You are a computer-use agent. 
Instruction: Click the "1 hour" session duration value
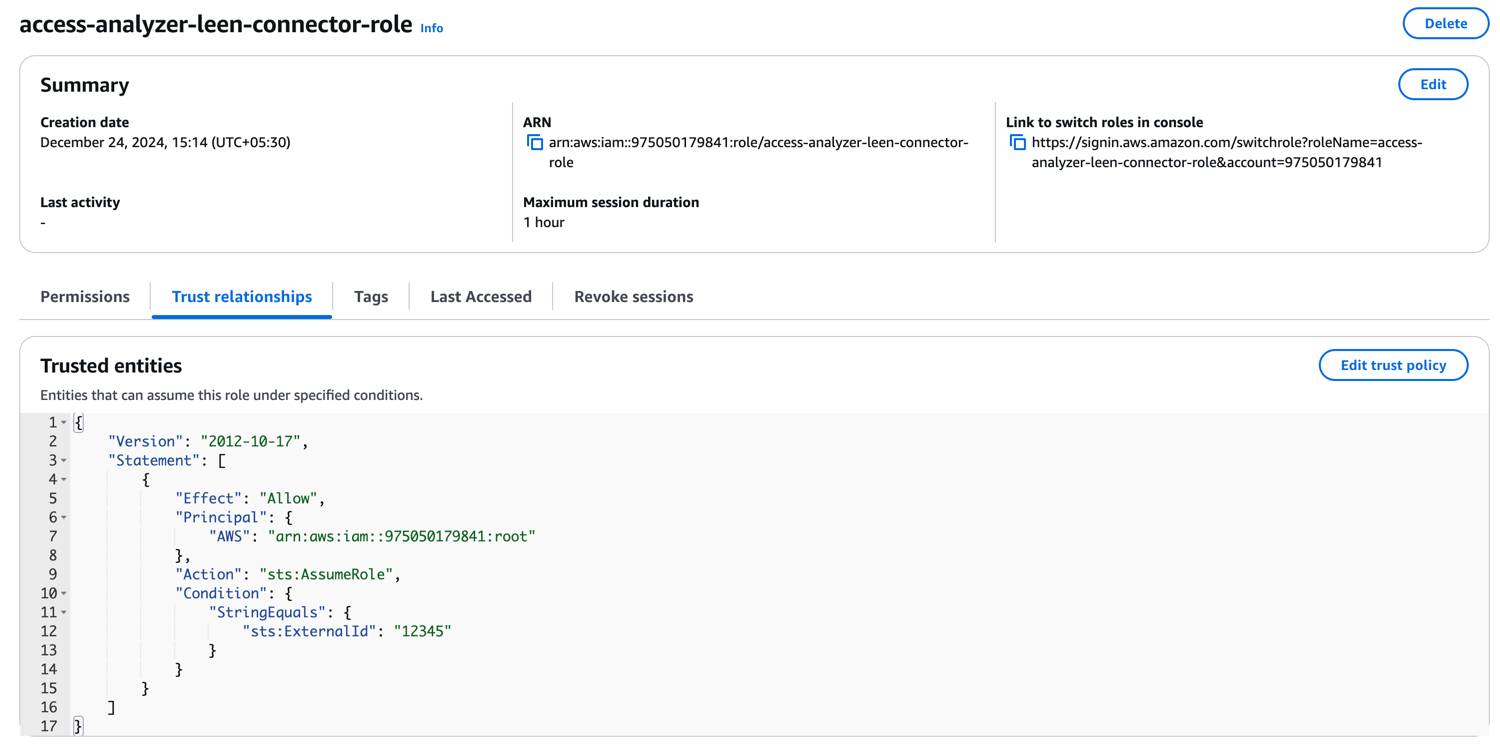click(x=544, y=222)
